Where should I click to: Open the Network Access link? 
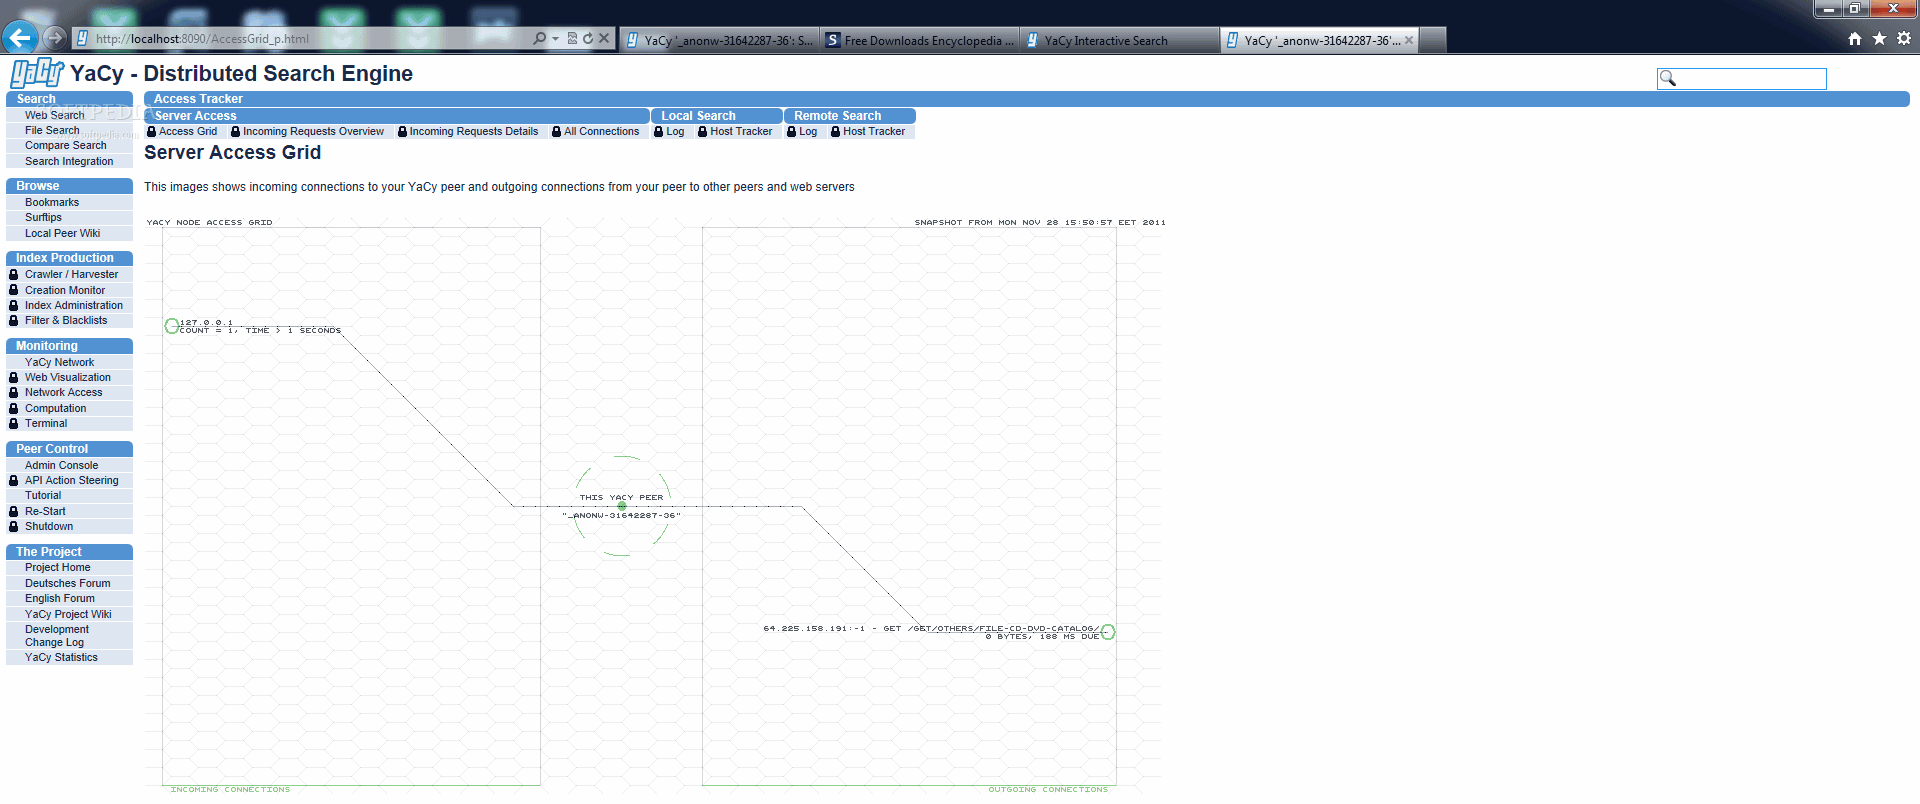(x=64, y=392)
